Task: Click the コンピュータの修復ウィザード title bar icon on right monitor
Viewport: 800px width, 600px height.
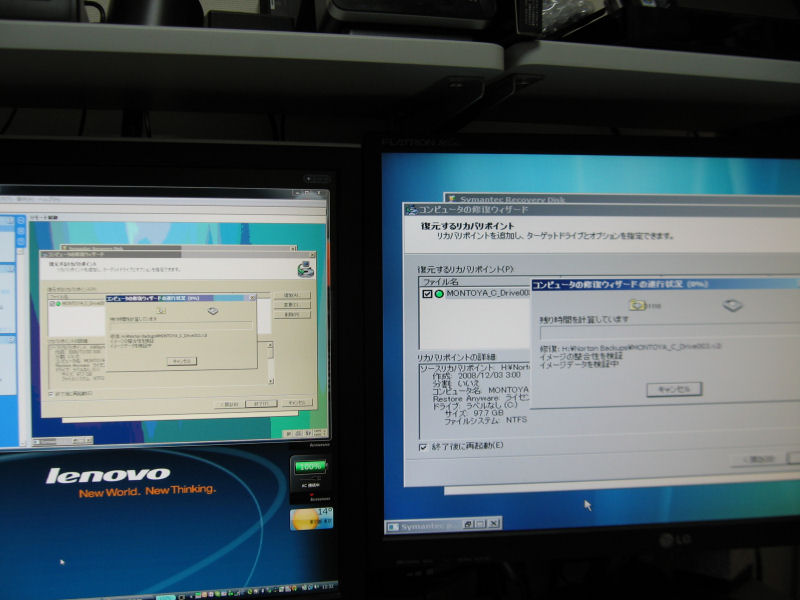Action: 412,210
